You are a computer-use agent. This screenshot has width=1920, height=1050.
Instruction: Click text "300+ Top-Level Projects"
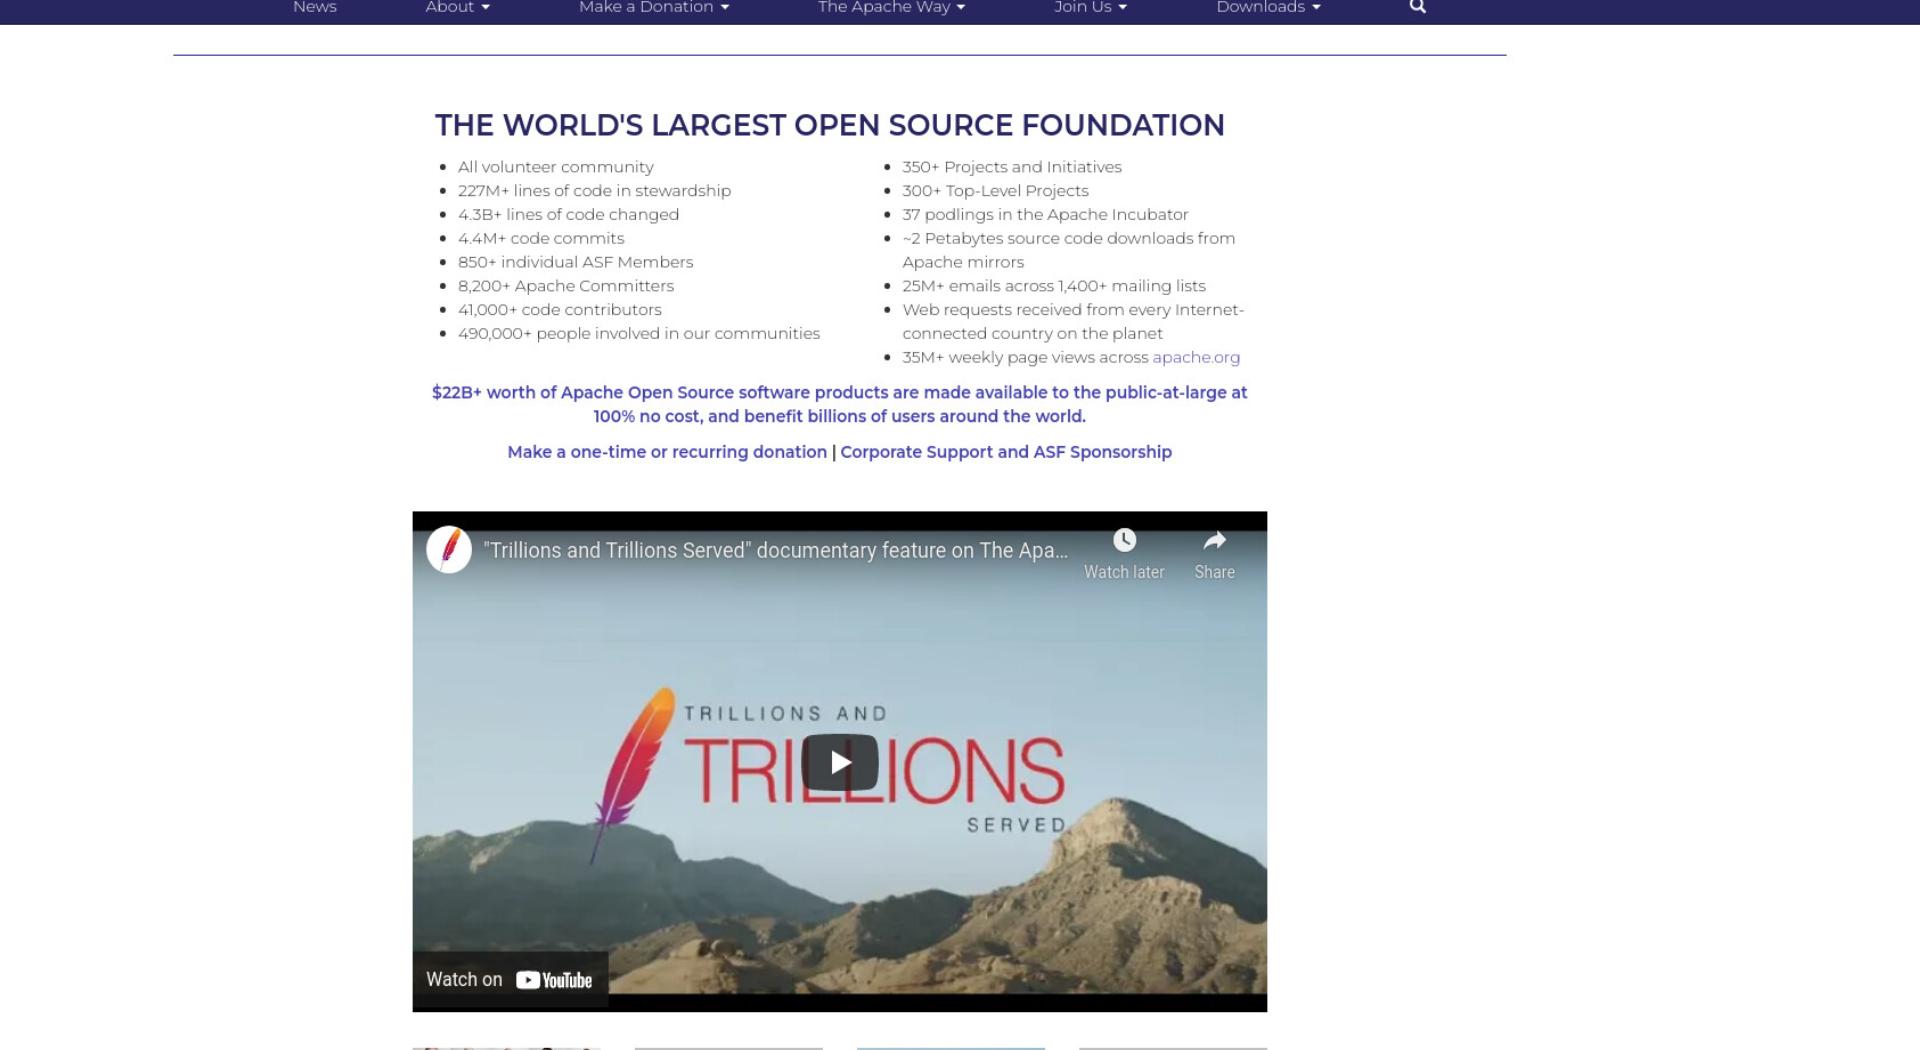coord(995,191)
